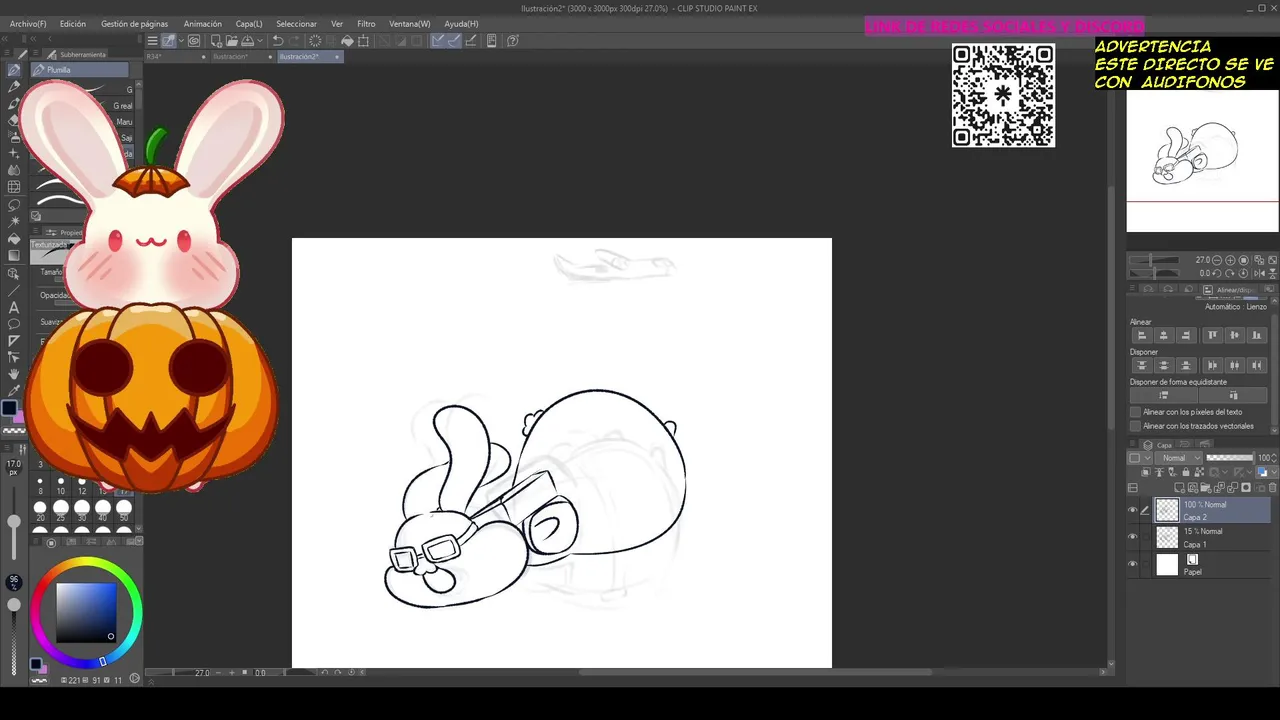This screenshot has width=1280, height=720.
Task: Toggle snap to special ruler in command bar
Action: coord(454,41)
